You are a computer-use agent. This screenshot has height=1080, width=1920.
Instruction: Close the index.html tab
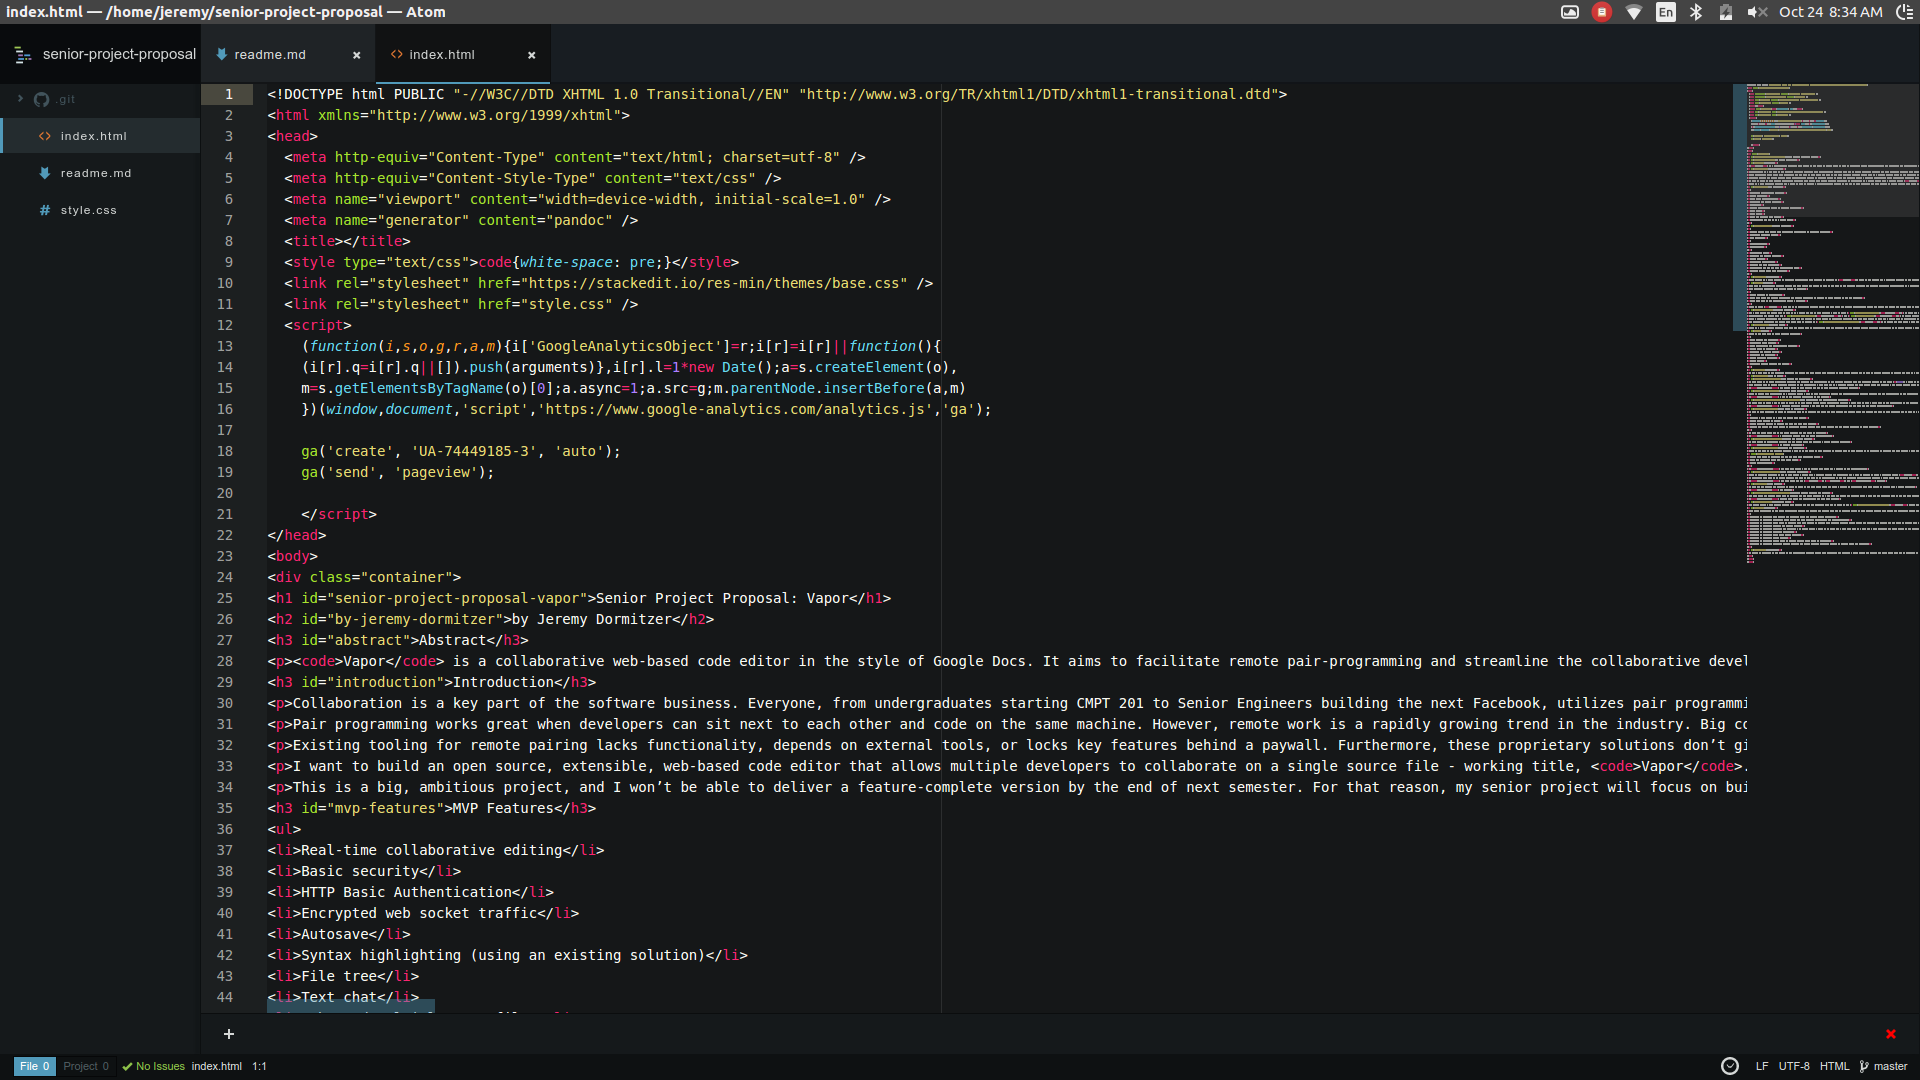[x=531, y=55]
